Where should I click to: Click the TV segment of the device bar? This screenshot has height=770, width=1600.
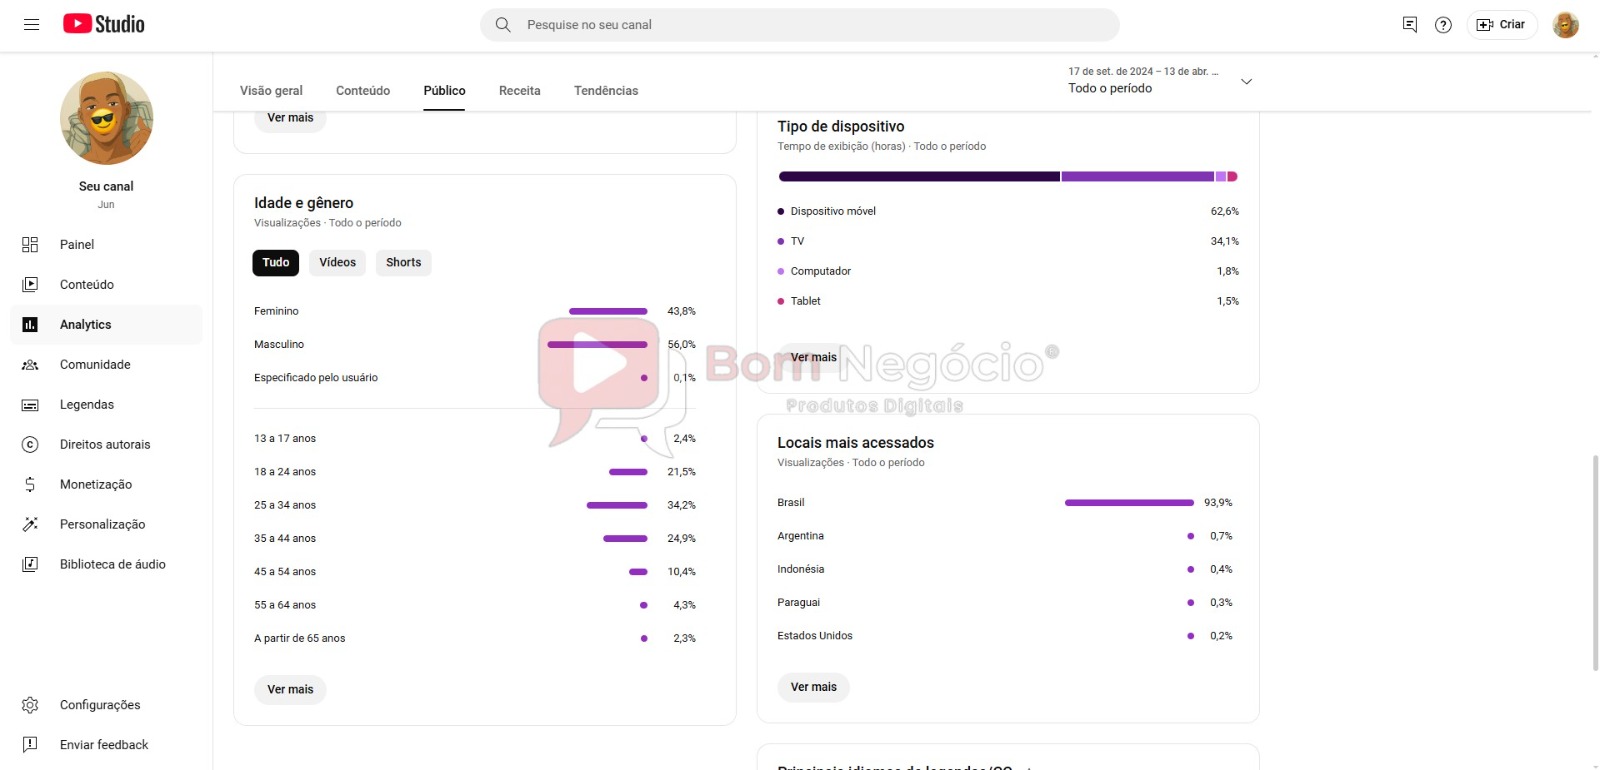tap(1138, 177)
